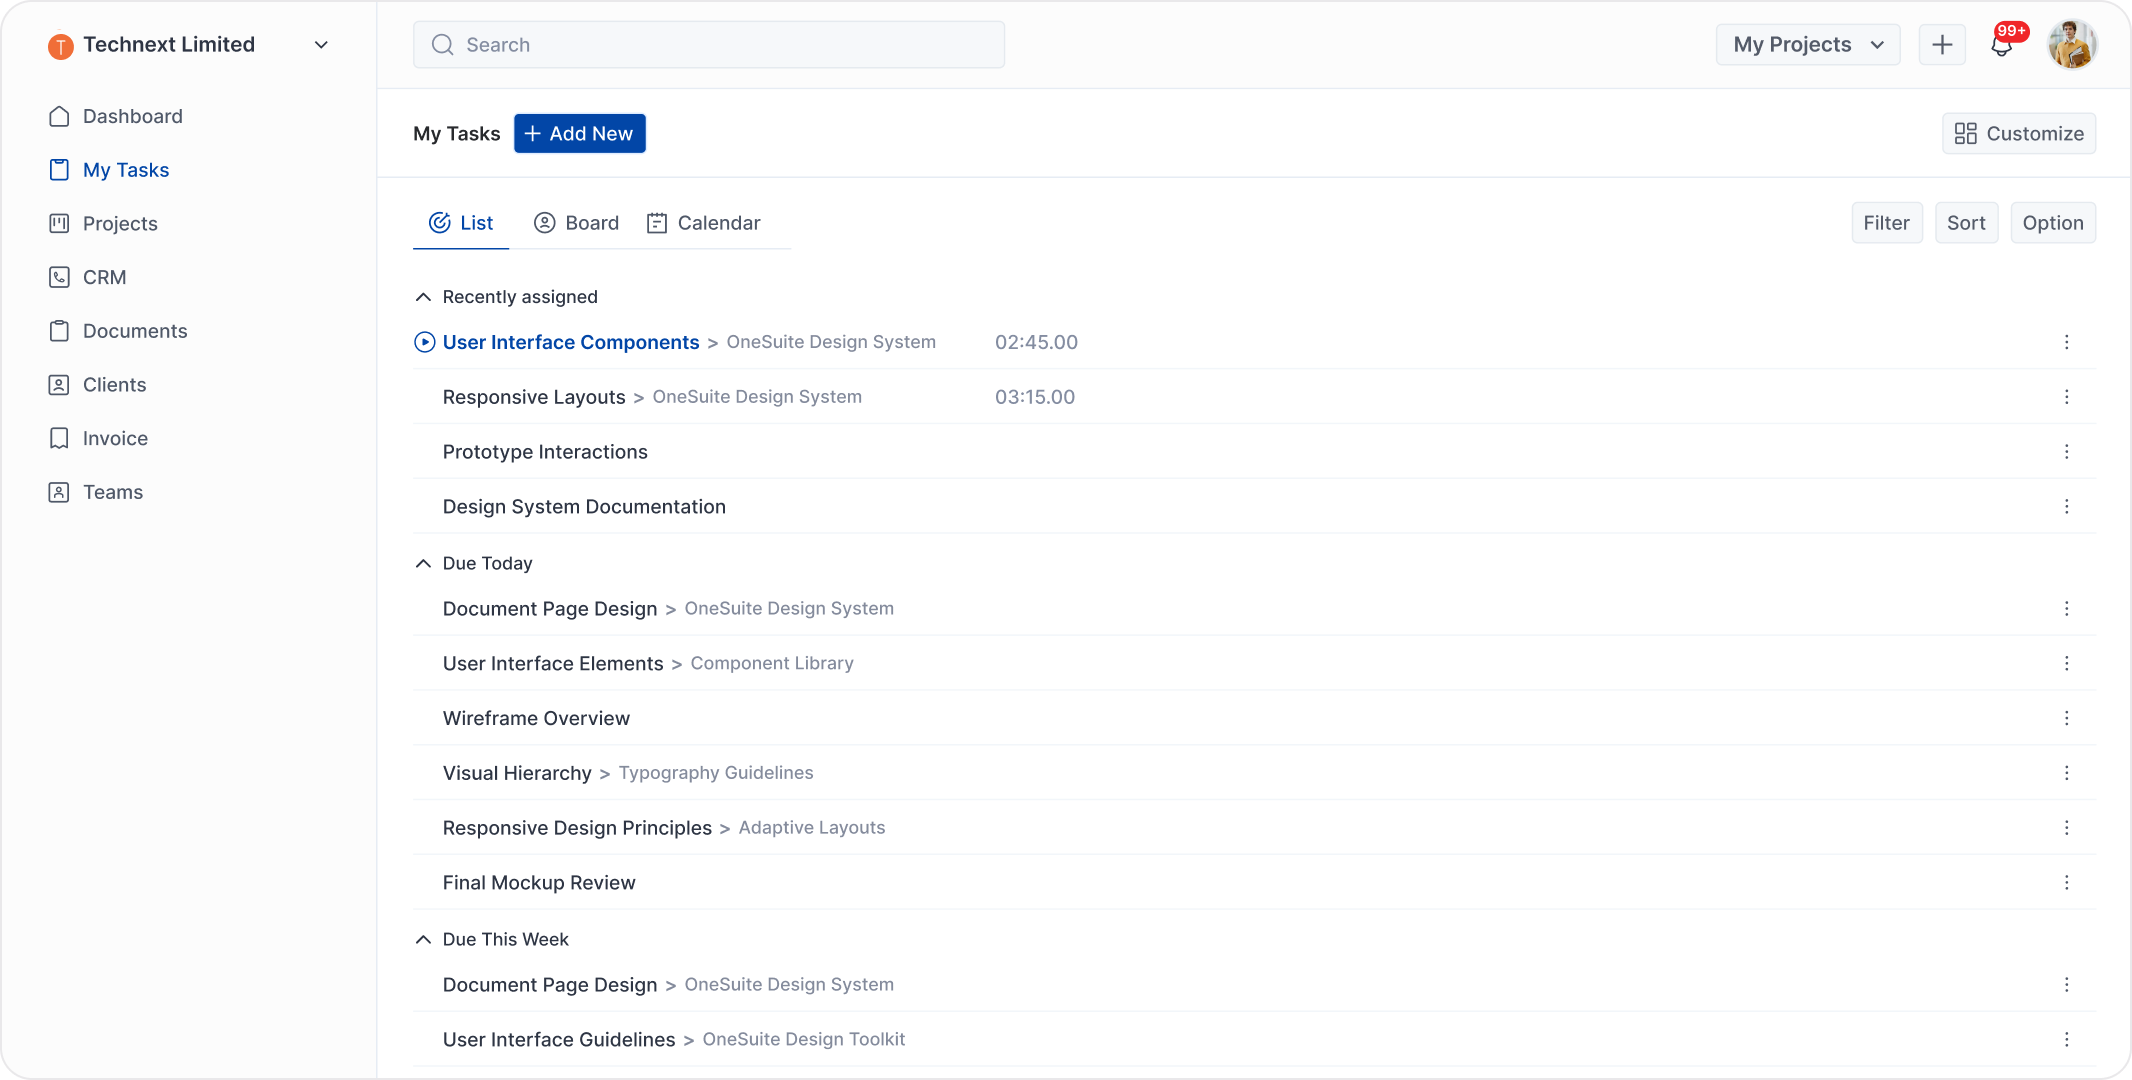The image size is (2132, 1080).
Task: Switch to the Board view tab
Action: (577, 223)
